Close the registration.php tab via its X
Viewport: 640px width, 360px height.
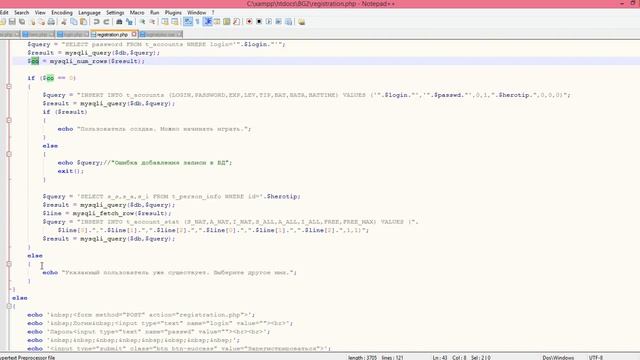click(x=134, y=35)
